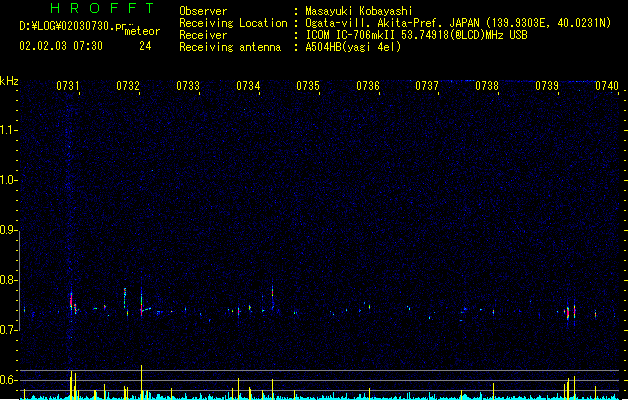Click the Receiver field label
Image resolution: width=629 pixels, height=400 pixels.
pos(203,35)
